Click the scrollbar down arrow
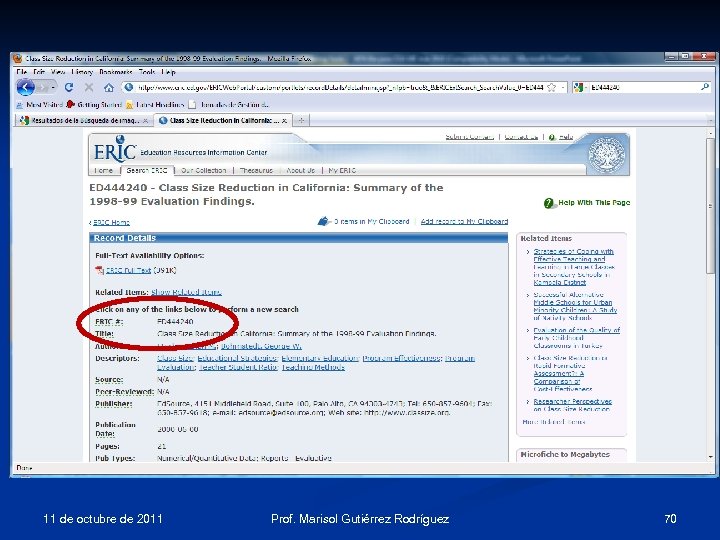Screen dimensions: 720x540 point(711,457)
